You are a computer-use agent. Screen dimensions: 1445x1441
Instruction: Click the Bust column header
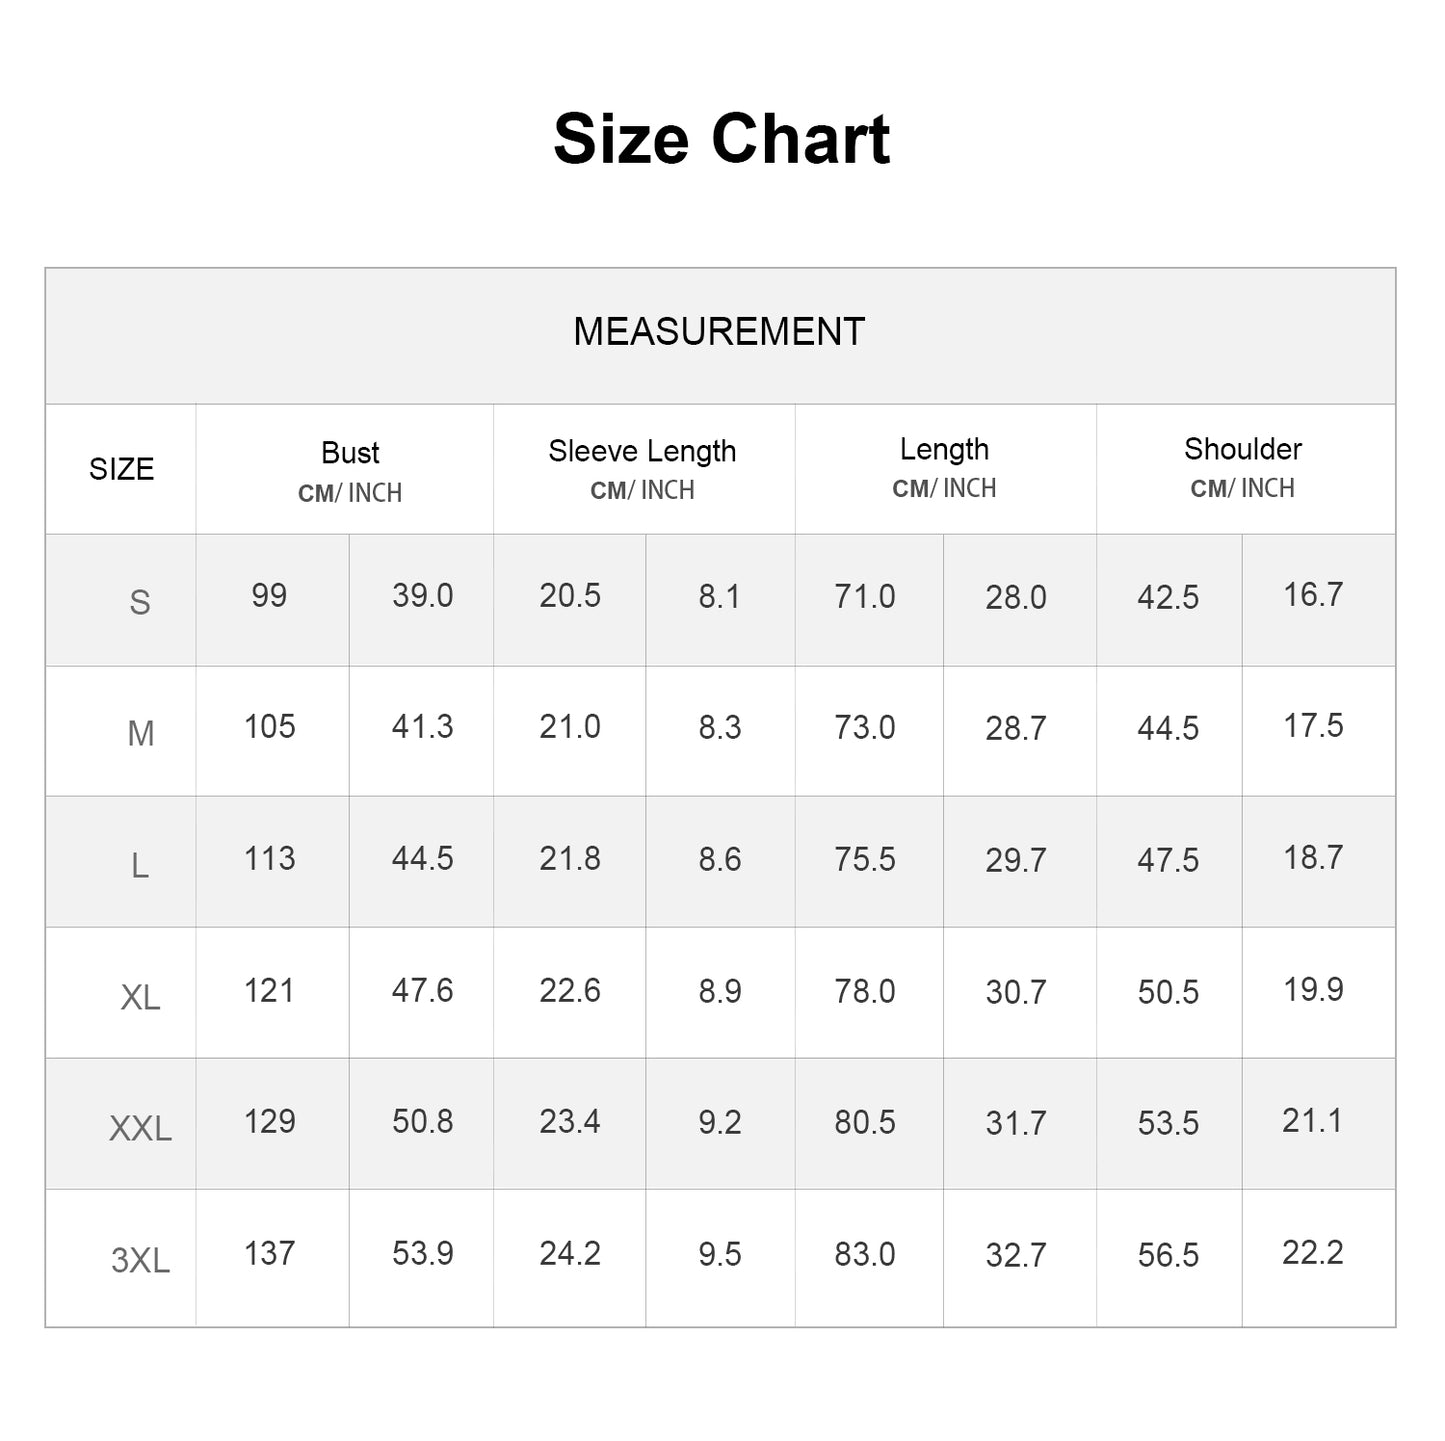tap(350, 453)
